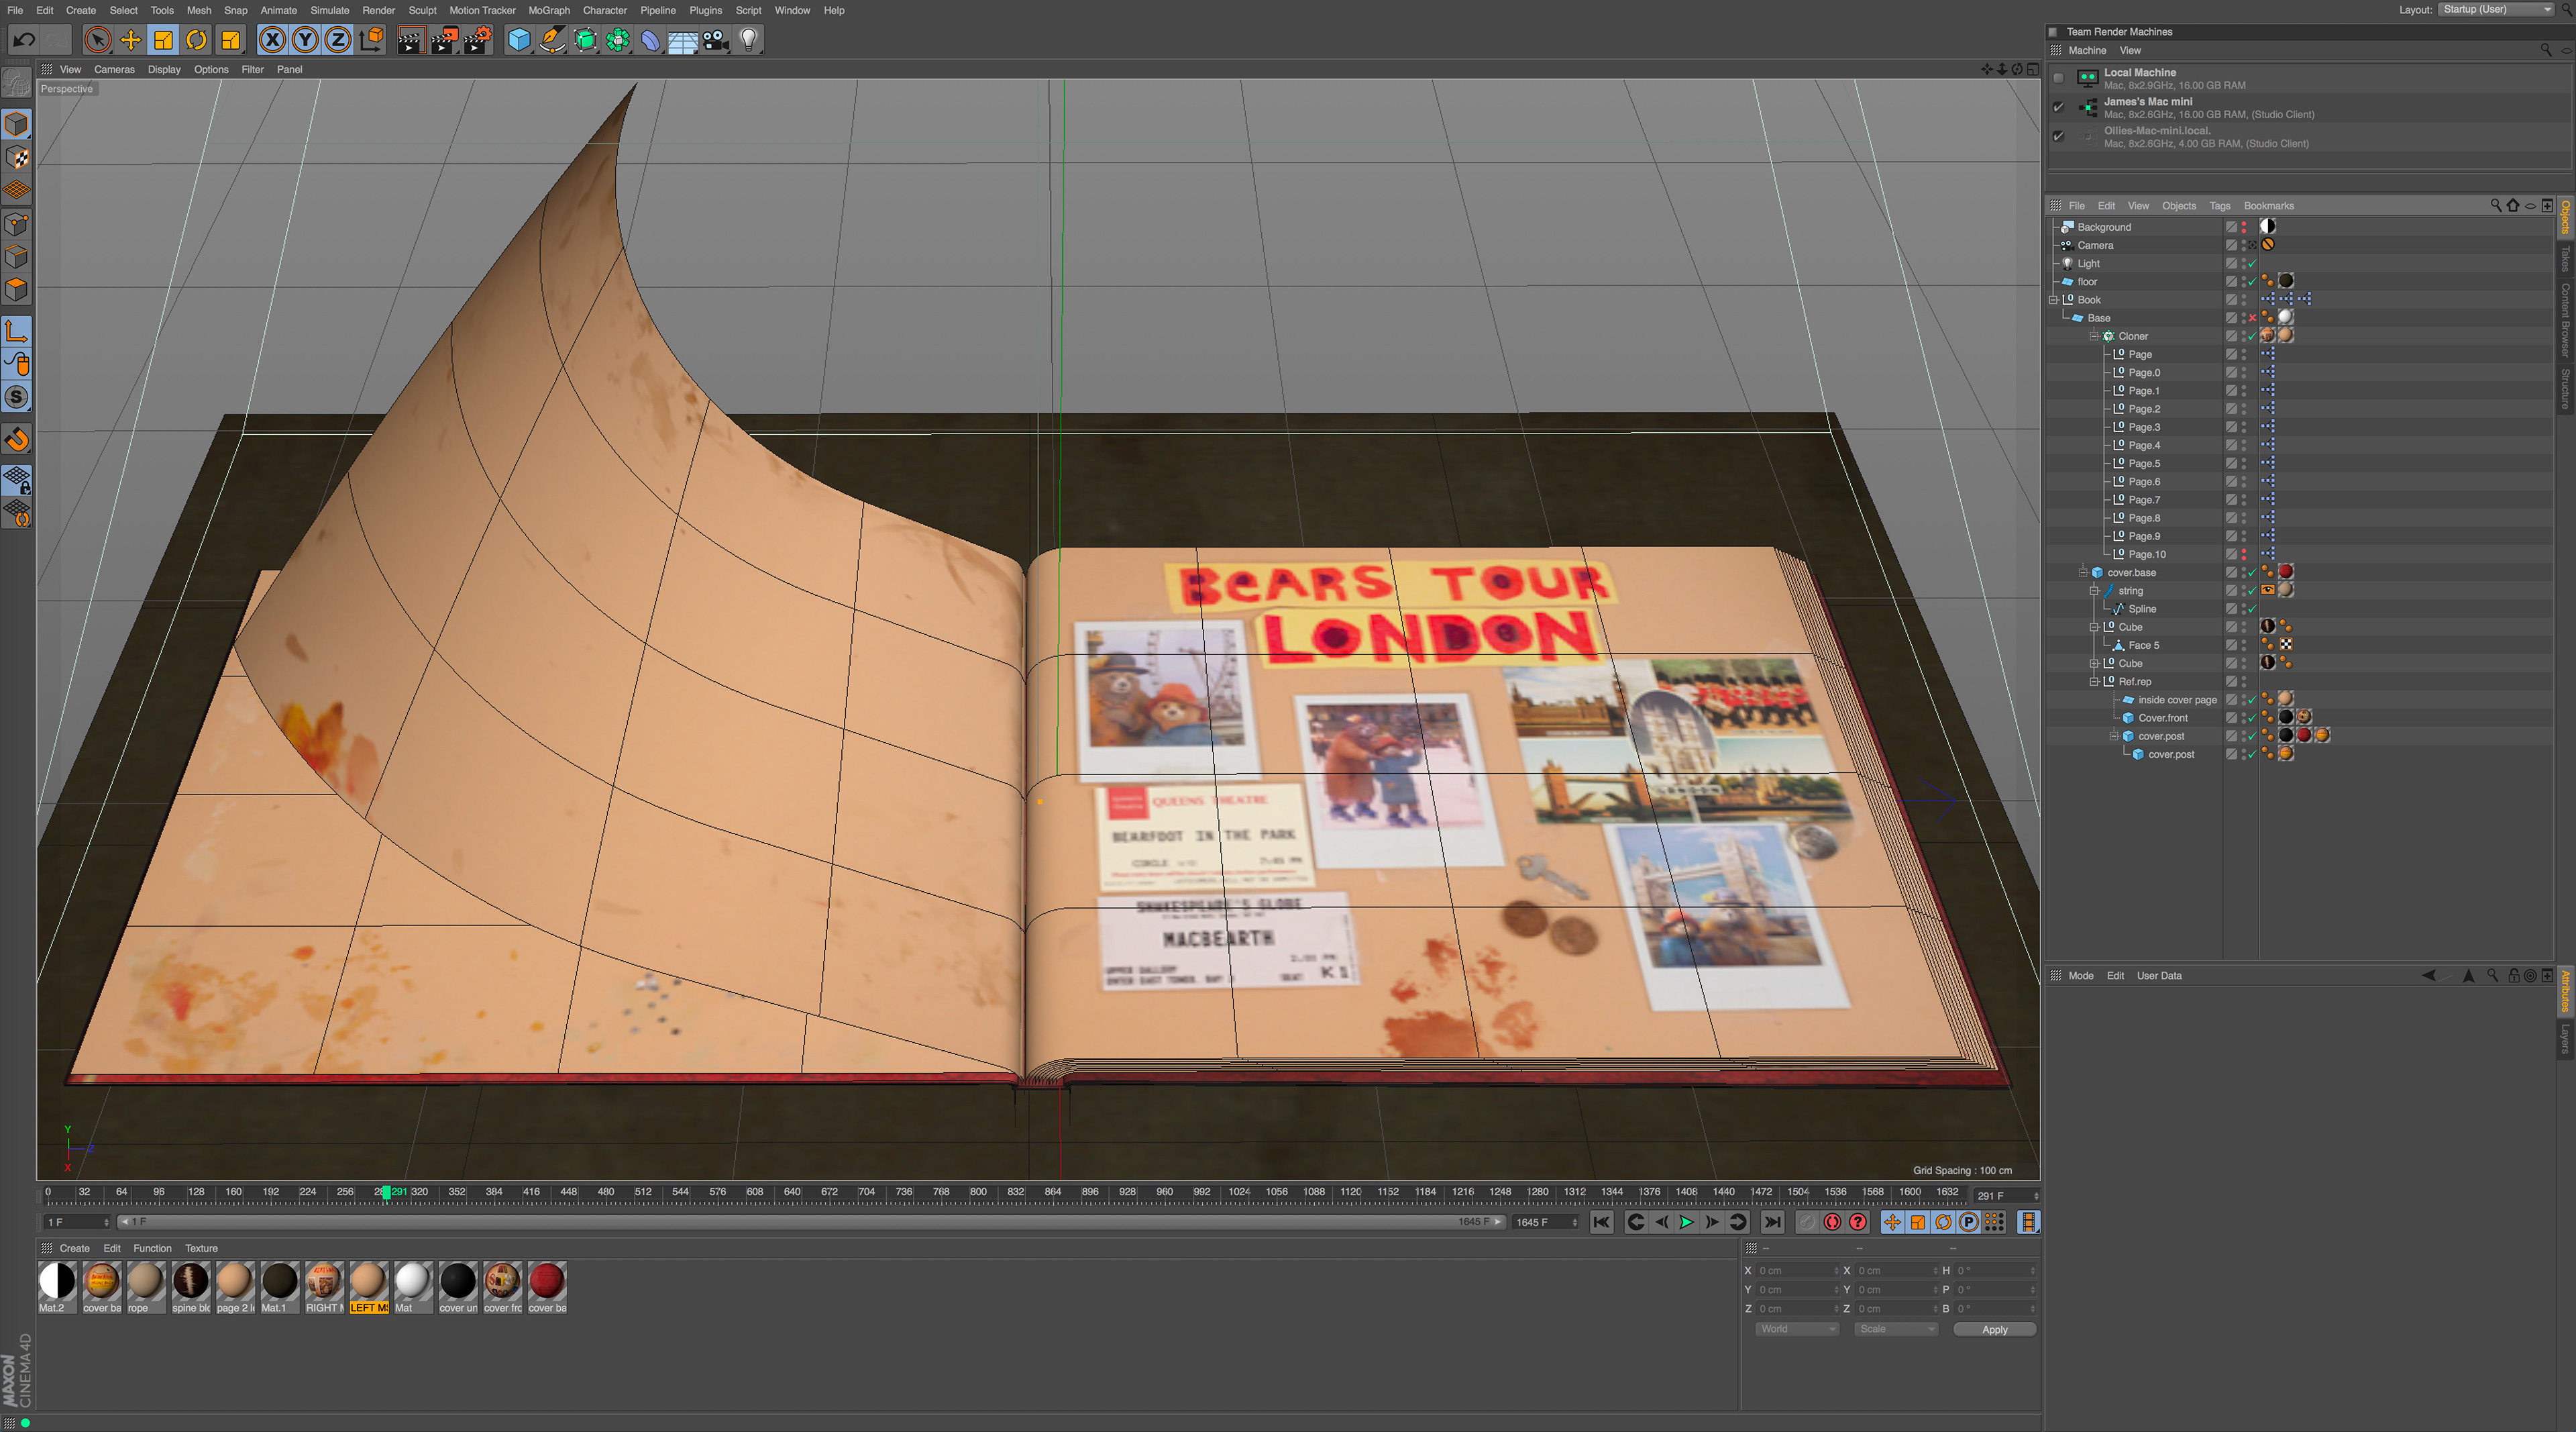Click the Undo arrow icon
Image resolution: width=2576 pixels, height=1432 pixels.
pyautogui.click(x=24, y=40)
